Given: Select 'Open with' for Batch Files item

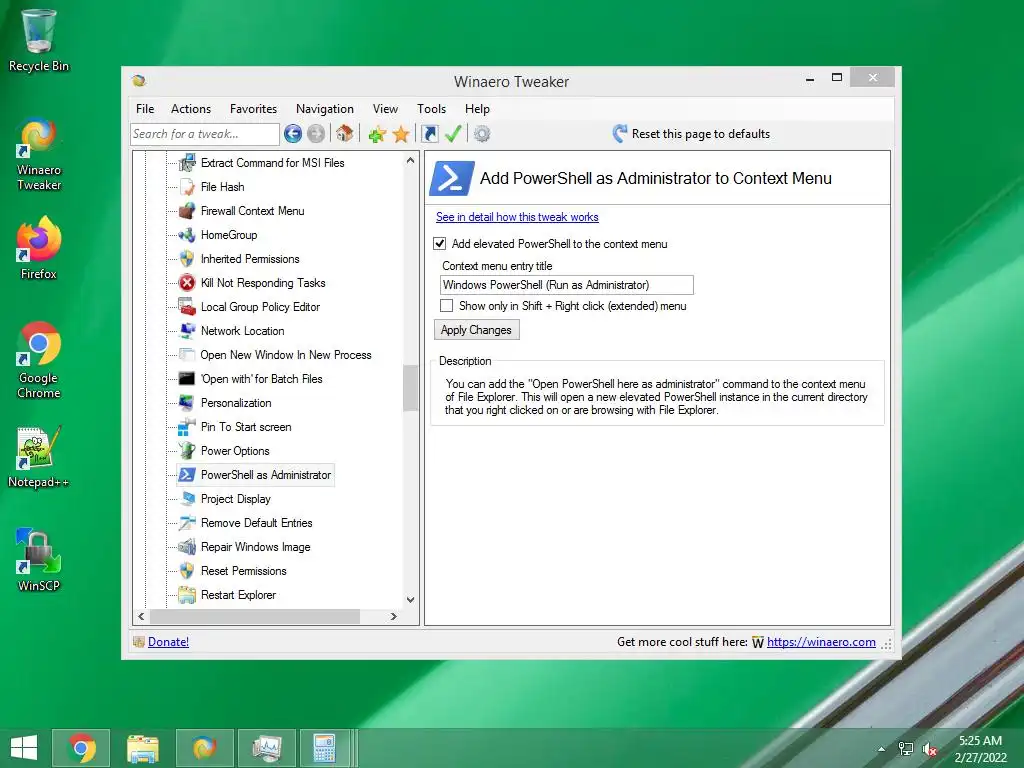Looking at the screenshot, I should (261, 379).
